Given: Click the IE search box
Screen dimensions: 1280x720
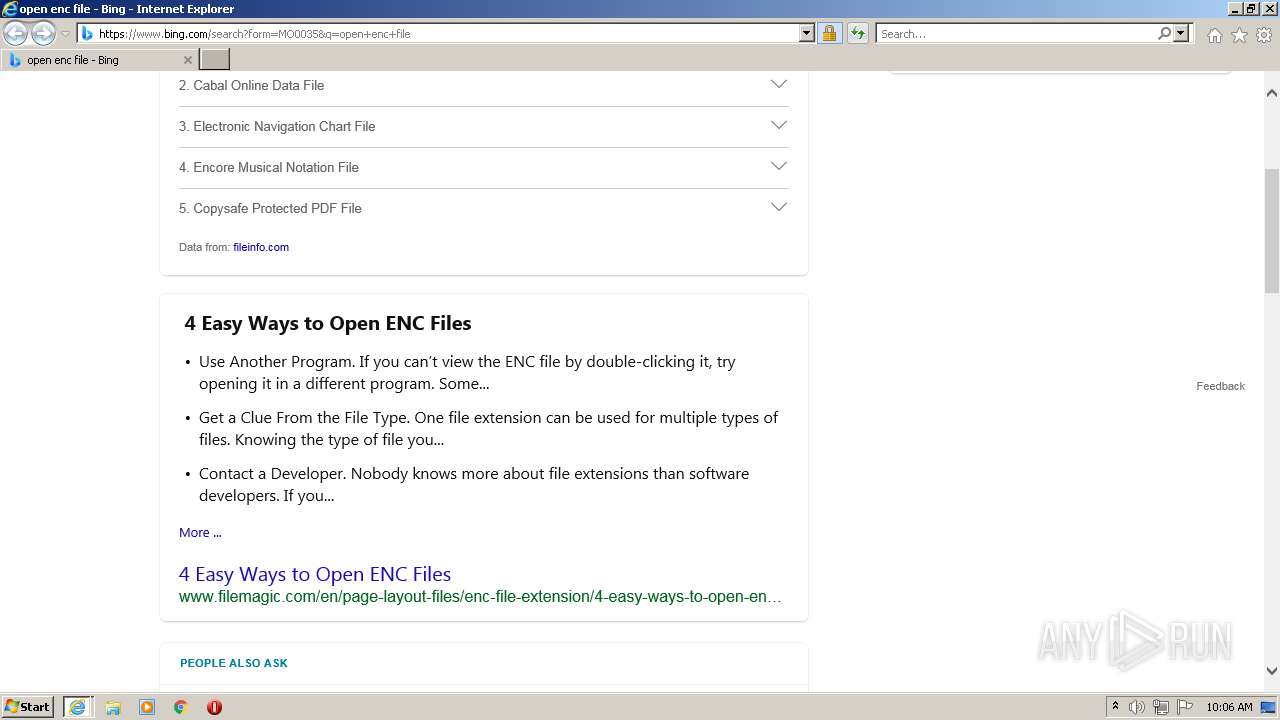Looking at the screenshot, I should [x=1016, y=34].
